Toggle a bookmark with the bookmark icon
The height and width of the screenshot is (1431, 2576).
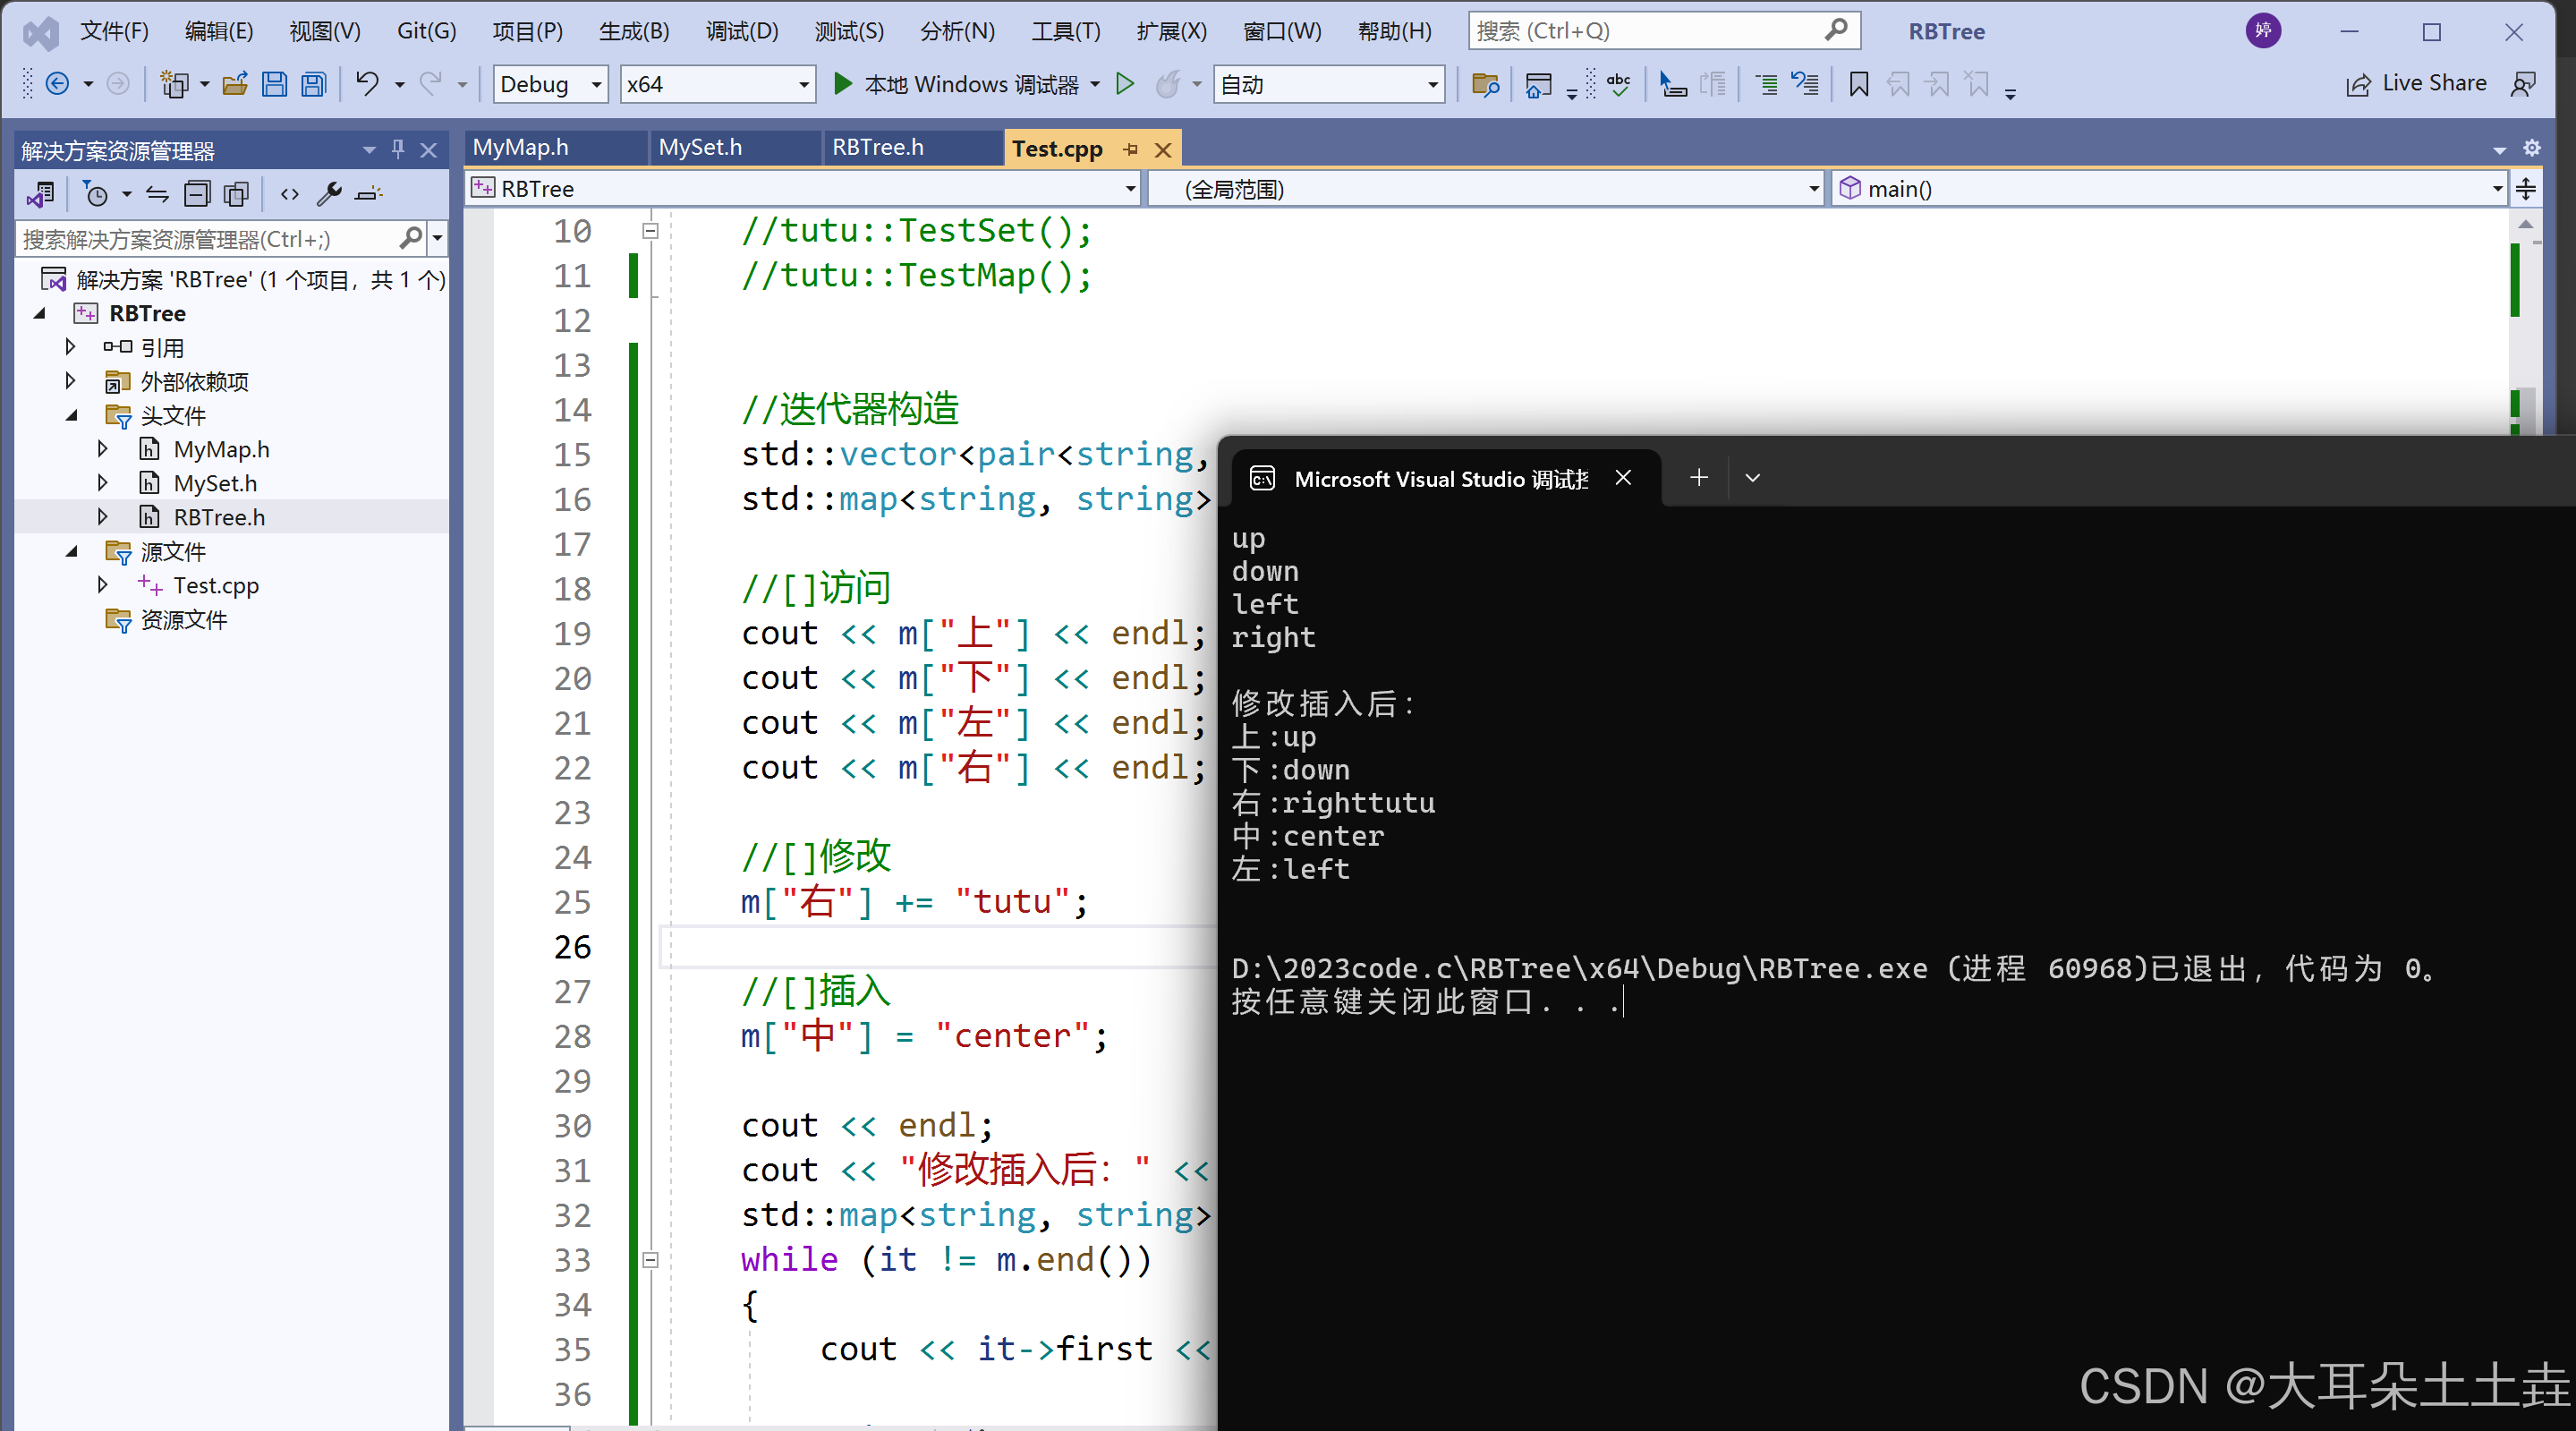[x=1859, y=84]
